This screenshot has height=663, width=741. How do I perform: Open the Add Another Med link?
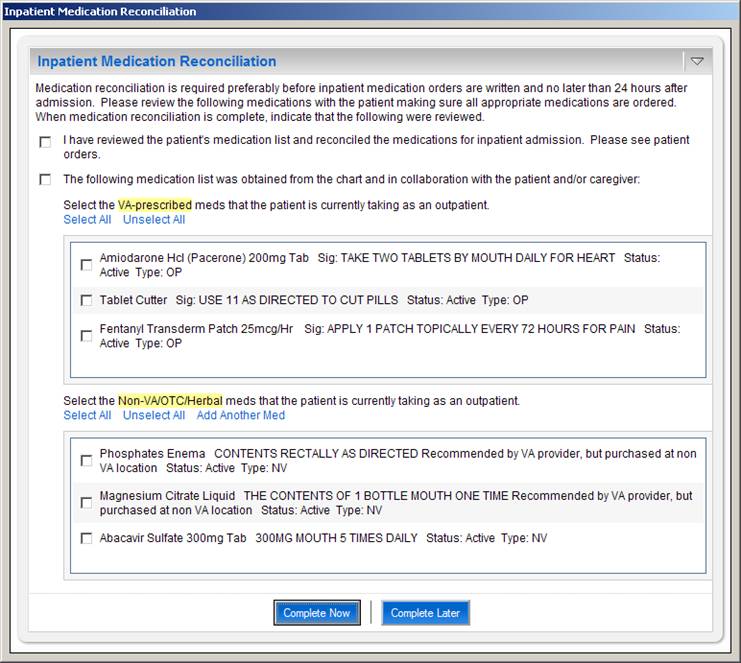tap(240, 415)
